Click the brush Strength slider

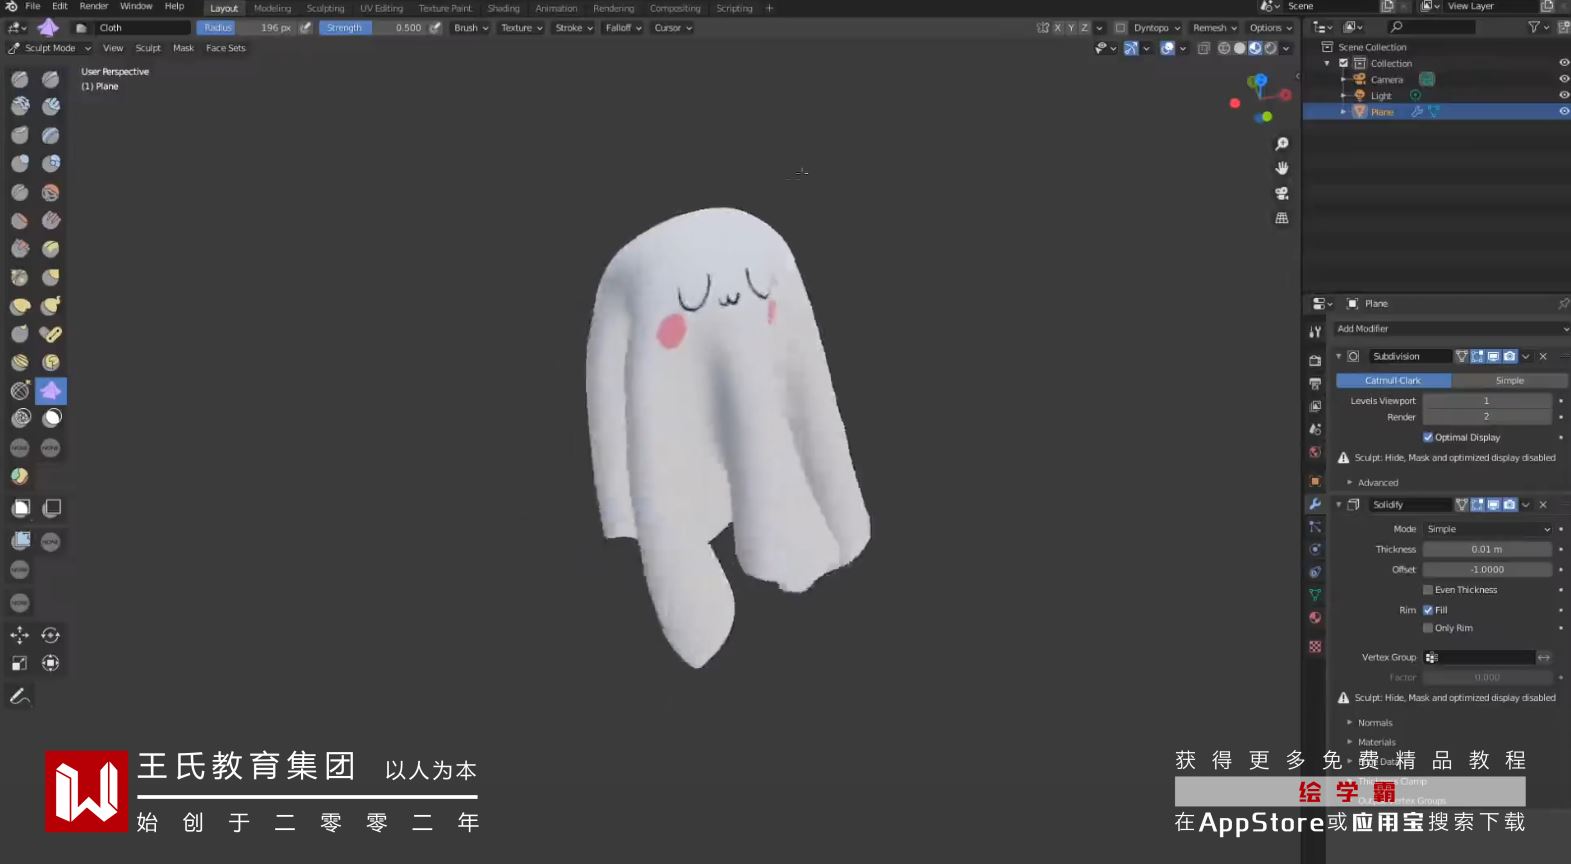pos(373,28)
